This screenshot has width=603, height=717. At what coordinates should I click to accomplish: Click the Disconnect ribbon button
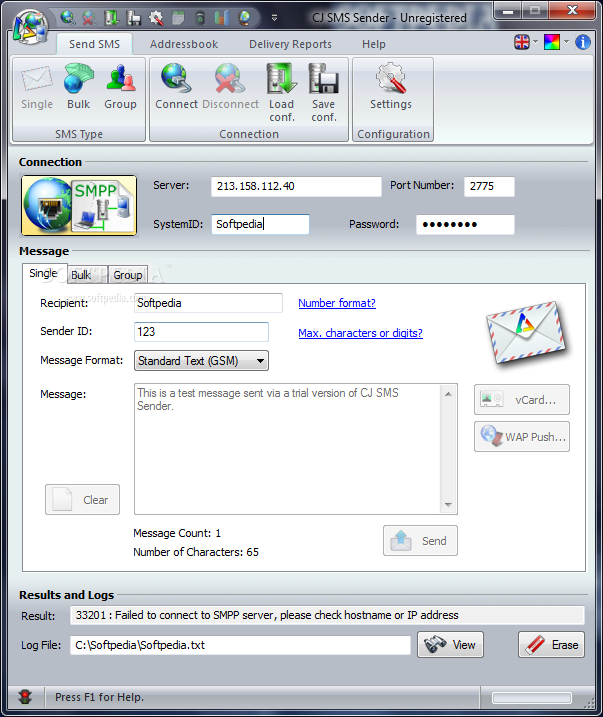(230, 87)
